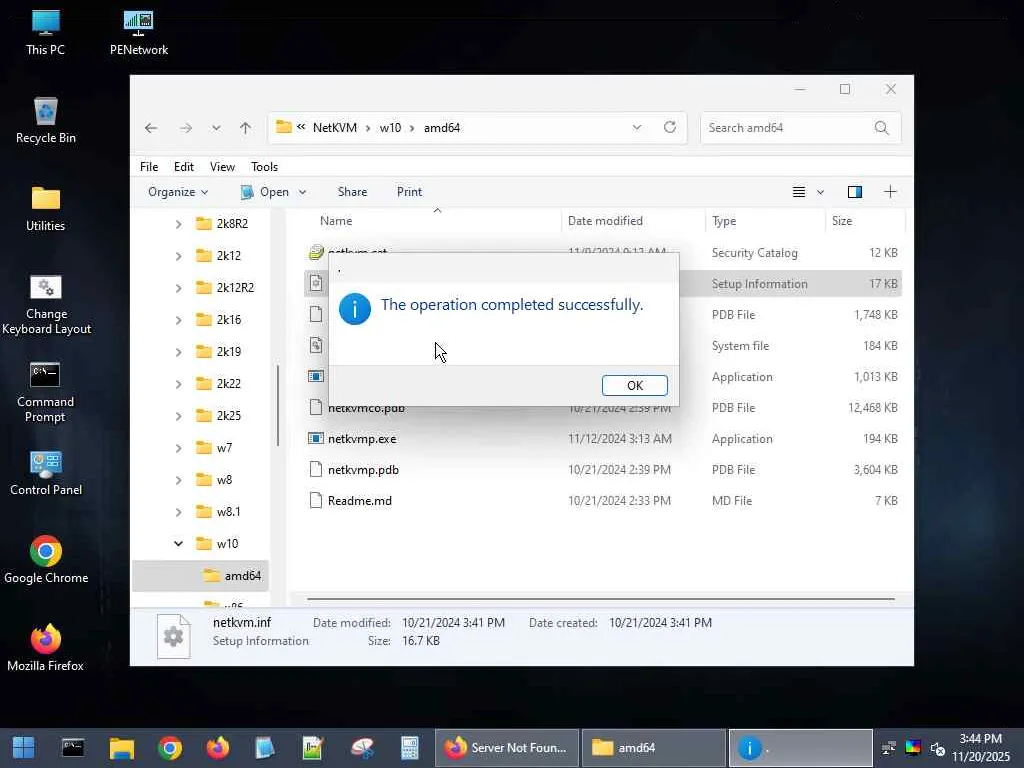Open the Organize dropdown
This screenshot has width=1024, height=768.
pos(178,192)
